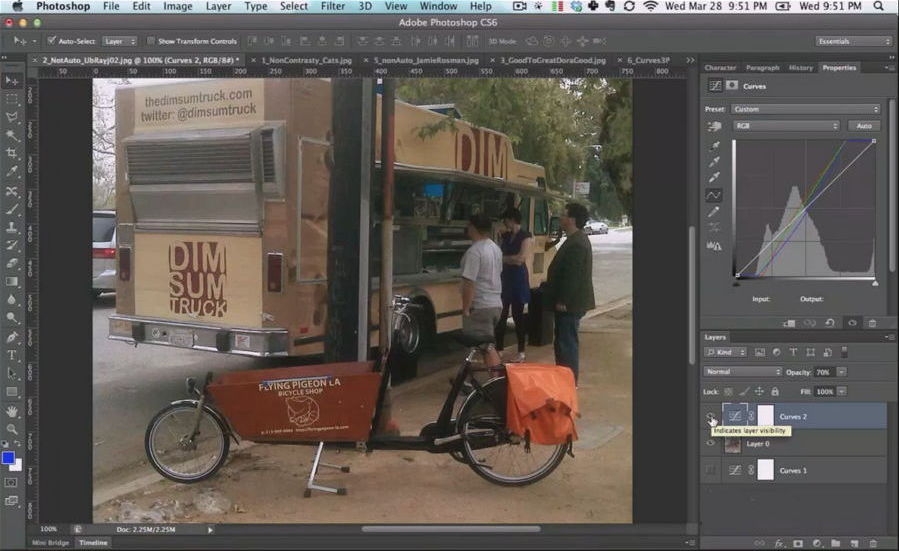Click the on-image adjustment tool in Curves
Image resolution: width=899 pixels, height=551 pixels.
pyautogui.click(x=714, y=126)
